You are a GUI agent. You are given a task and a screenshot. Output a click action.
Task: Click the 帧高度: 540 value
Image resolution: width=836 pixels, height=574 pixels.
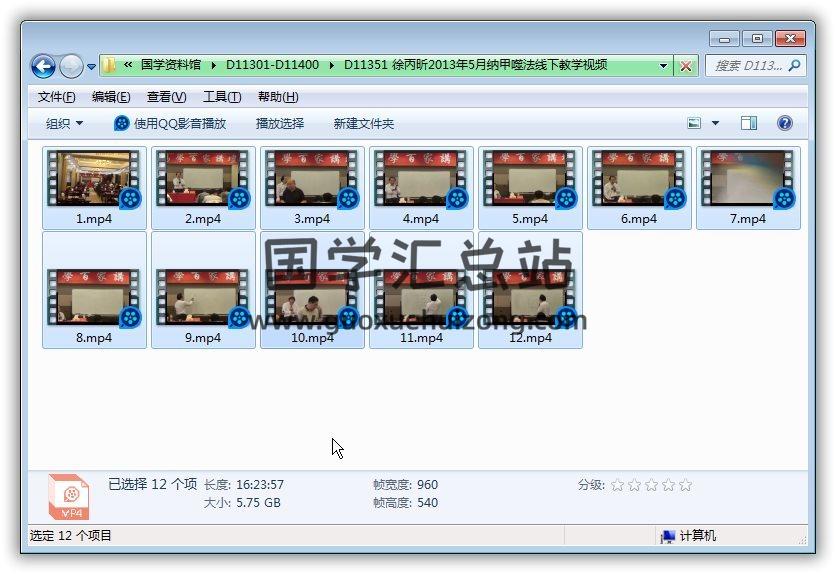427,503
